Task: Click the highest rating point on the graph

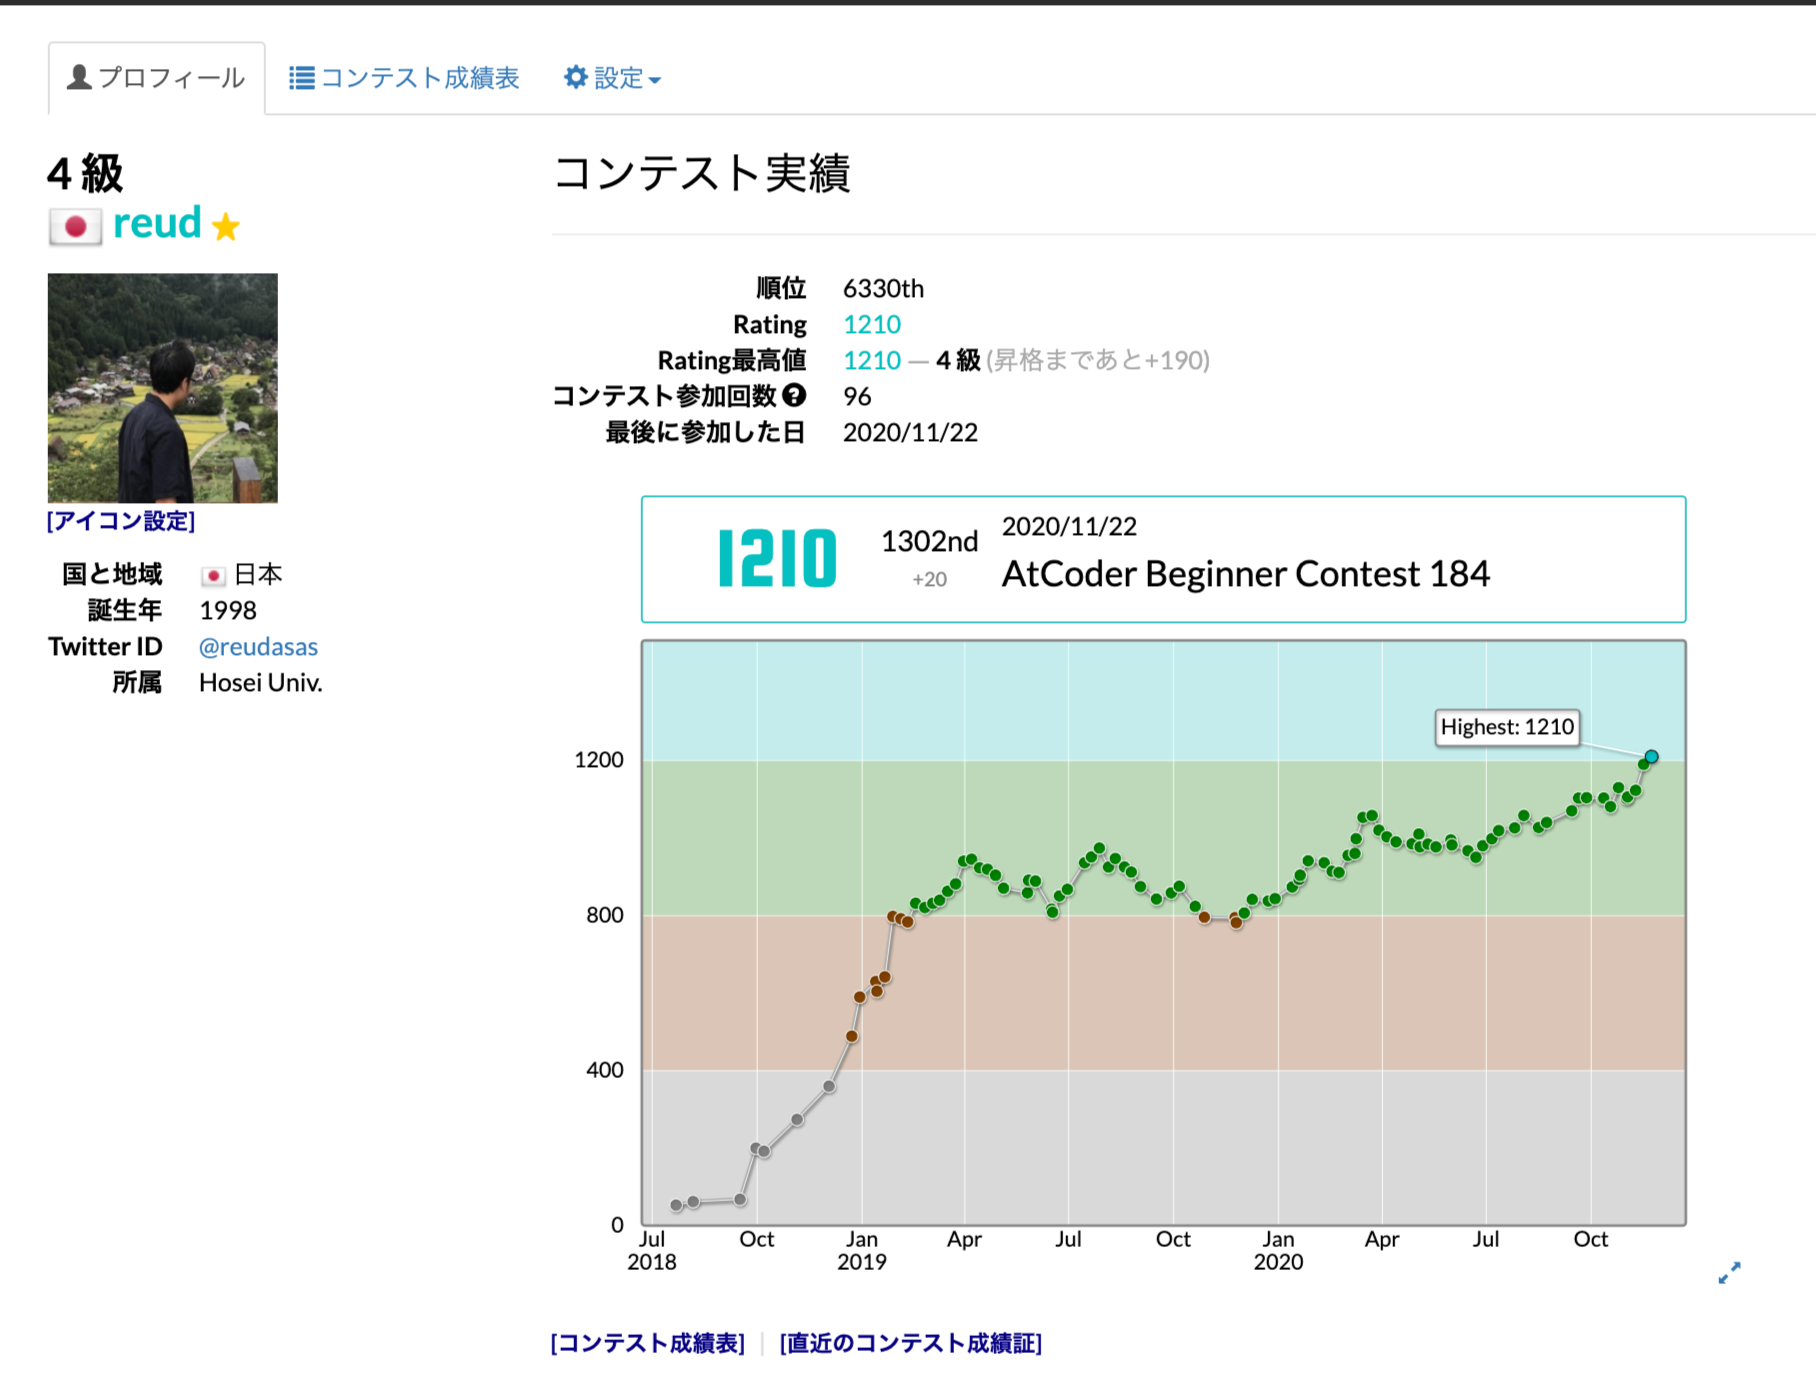Action: click(x=1651, y=757)
